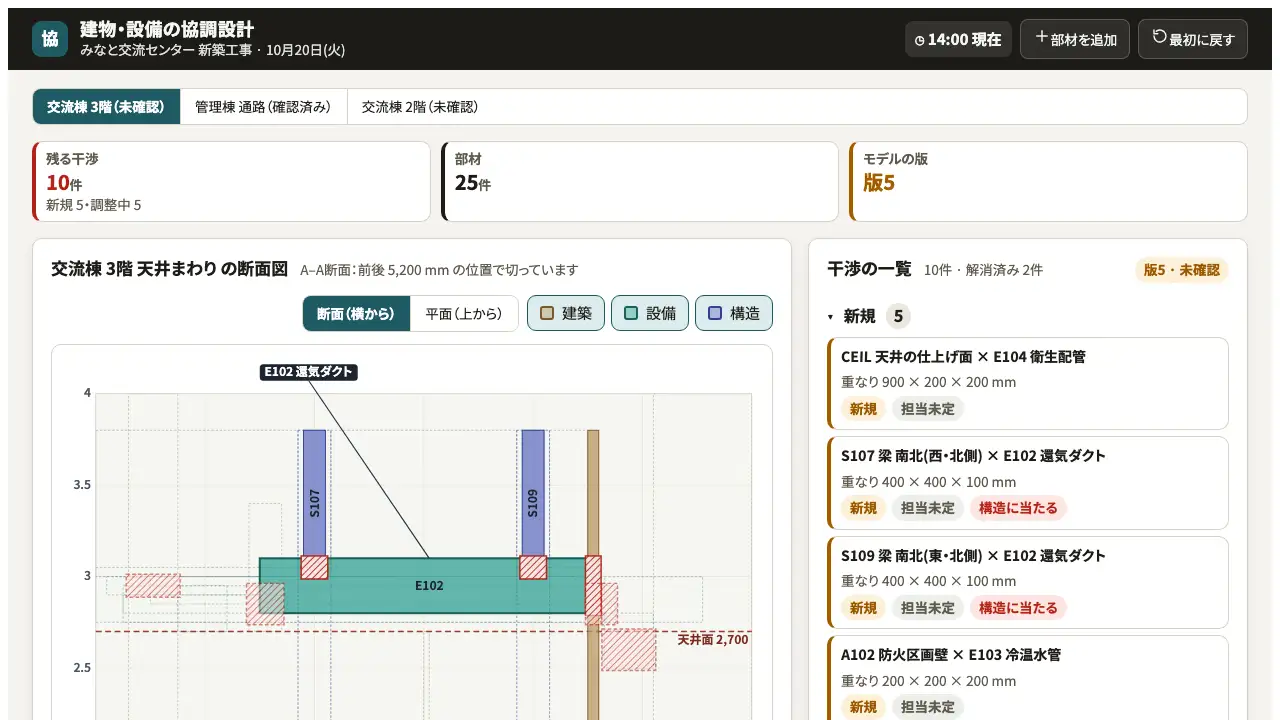This screenshot has height=720, width=1280.
Task: Select the S107 beam in the section view
Action: click(x=314, y=492)
